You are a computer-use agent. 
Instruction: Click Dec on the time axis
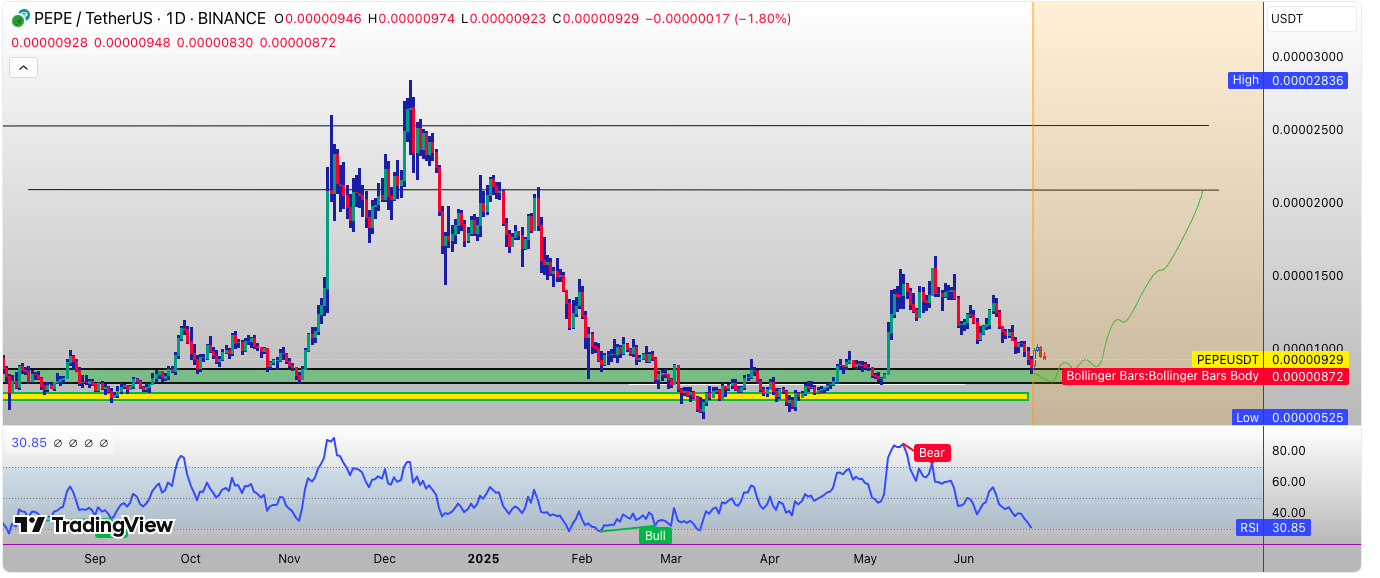pyautogui.click(x=384, y=559)
